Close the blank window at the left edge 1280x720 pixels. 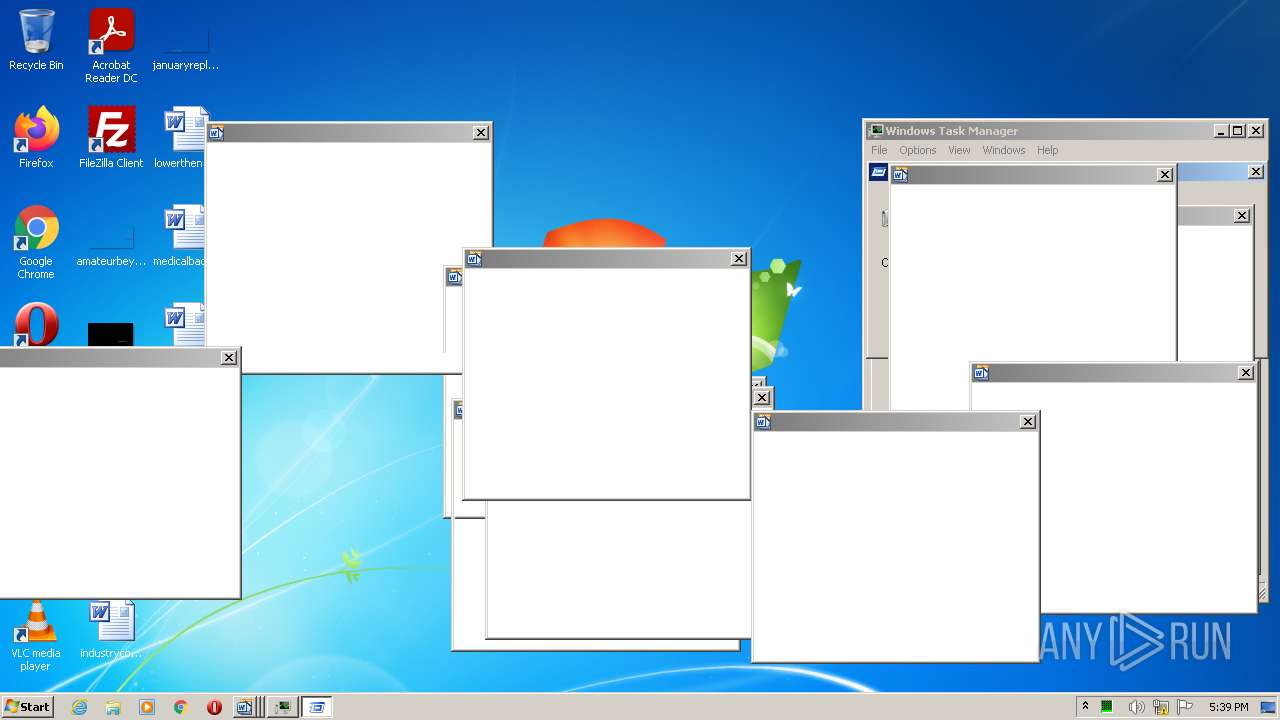coord(229,358)
